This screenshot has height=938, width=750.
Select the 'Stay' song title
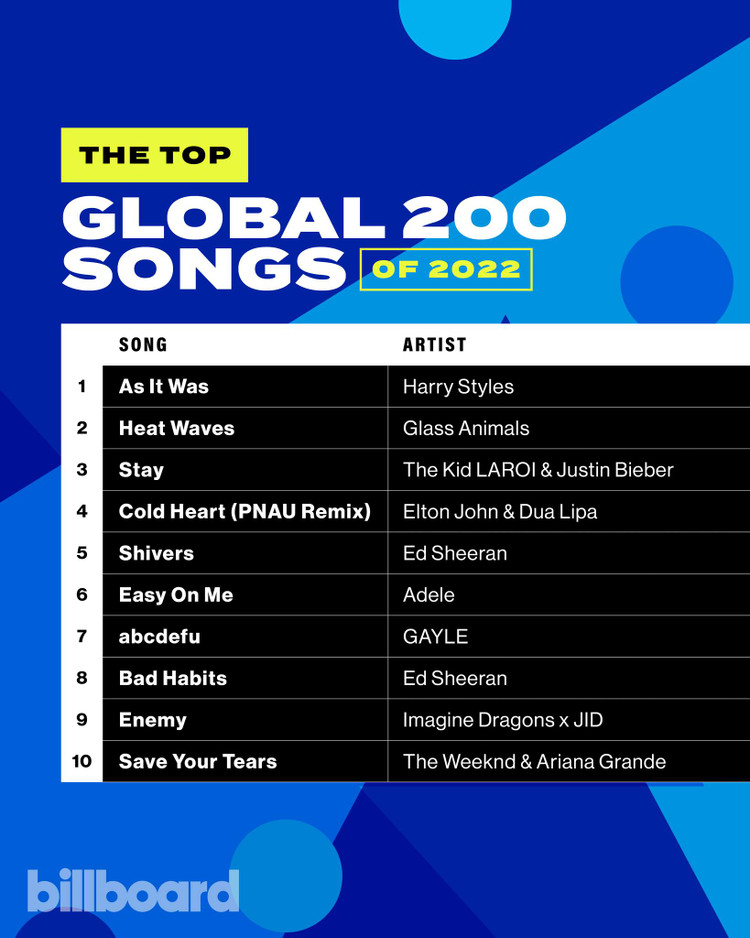(x=141, y=470)
